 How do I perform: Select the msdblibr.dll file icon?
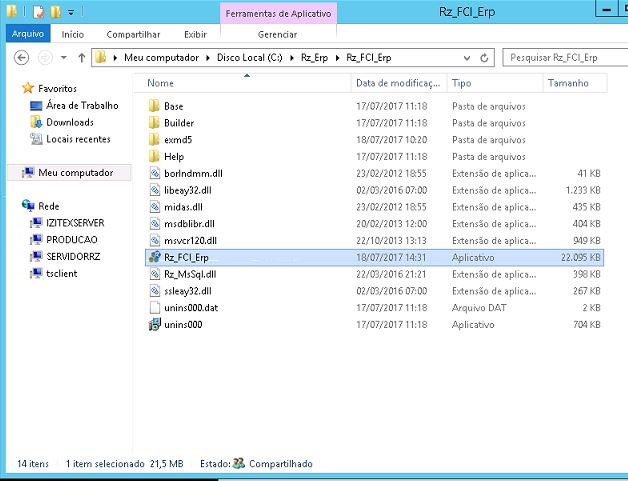click(x=155, y=223)
